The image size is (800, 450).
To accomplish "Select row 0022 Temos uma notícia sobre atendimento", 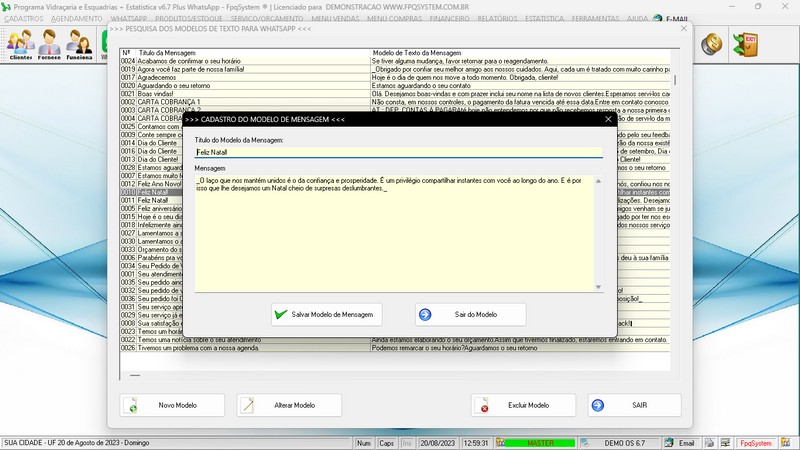I will coord(395,339).
